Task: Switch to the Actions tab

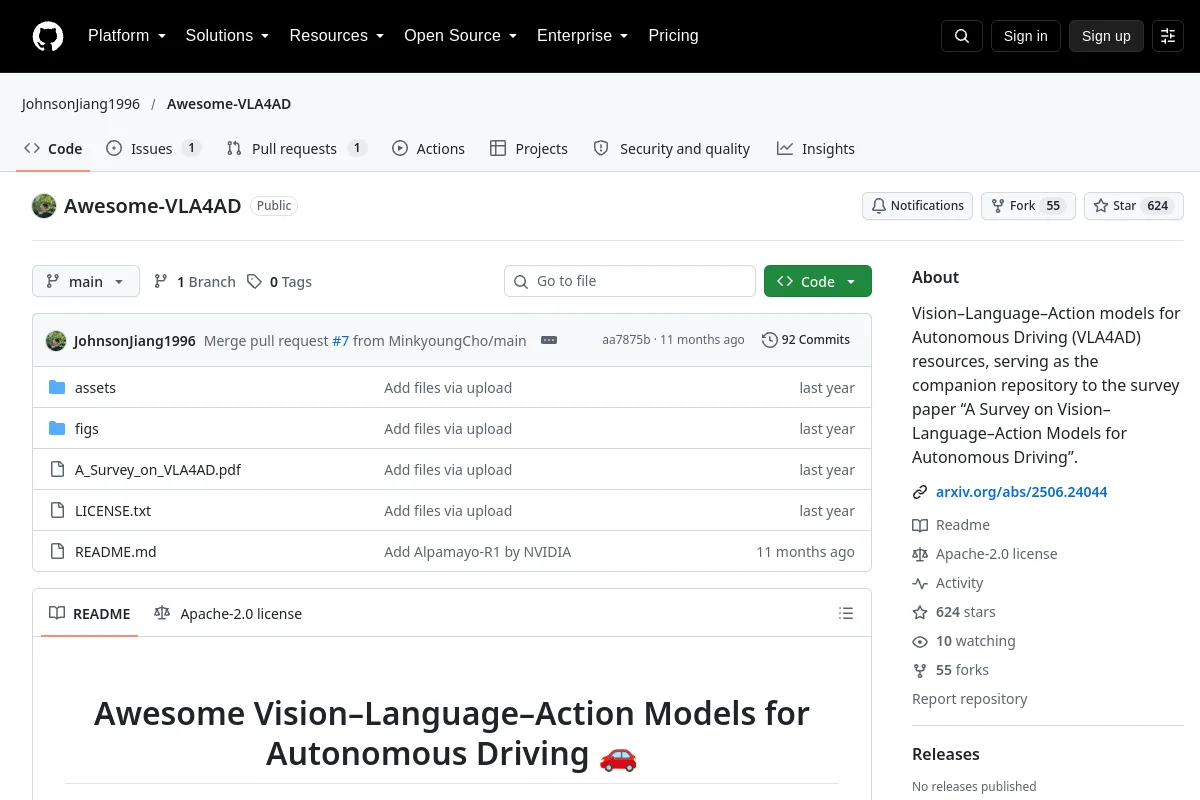Action: tap(428, 149)
